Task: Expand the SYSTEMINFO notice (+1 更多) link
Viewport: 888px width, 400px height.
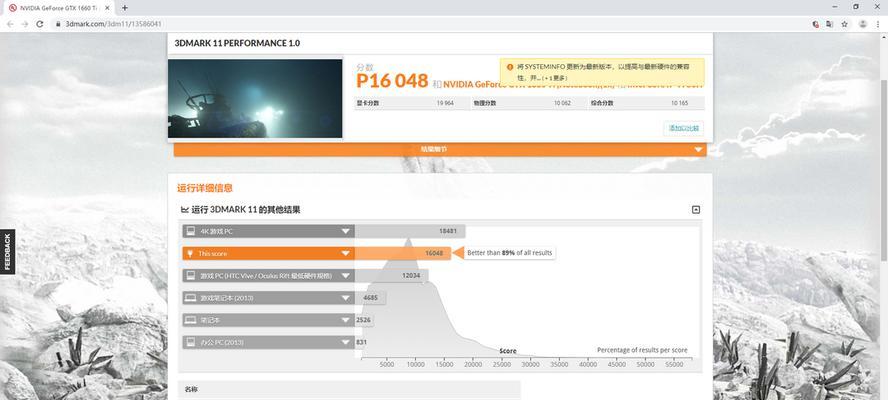Action: click(x=554, y=78)
